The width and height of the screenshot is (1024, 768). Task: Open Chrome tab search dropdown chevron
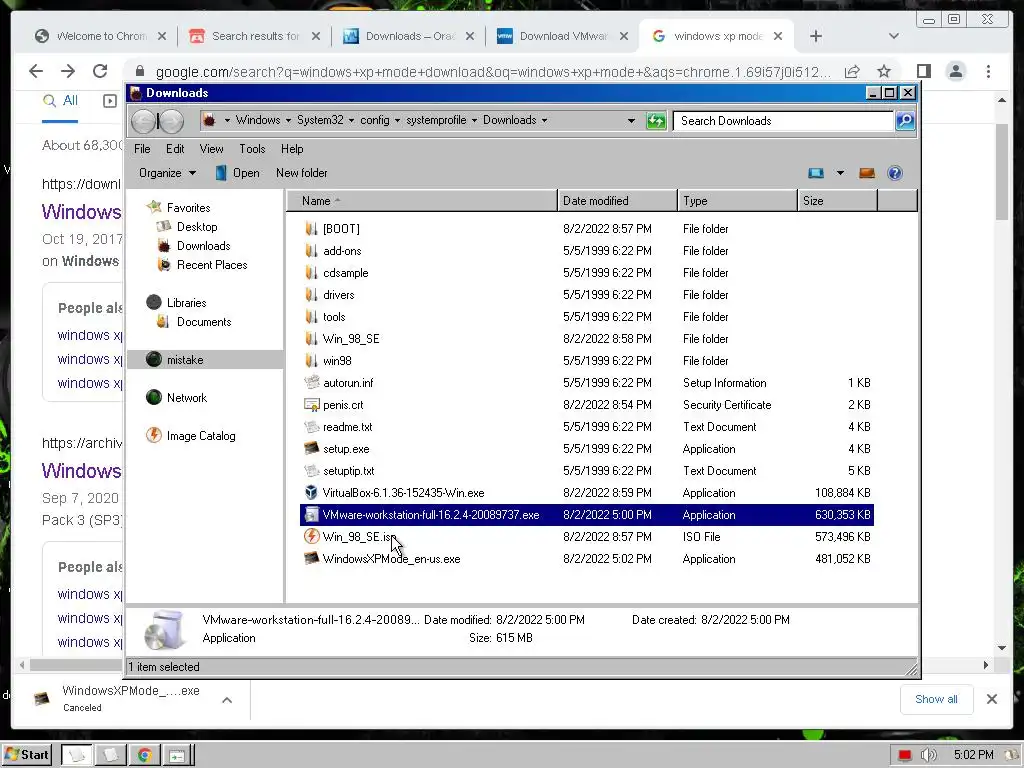[894, 37]
